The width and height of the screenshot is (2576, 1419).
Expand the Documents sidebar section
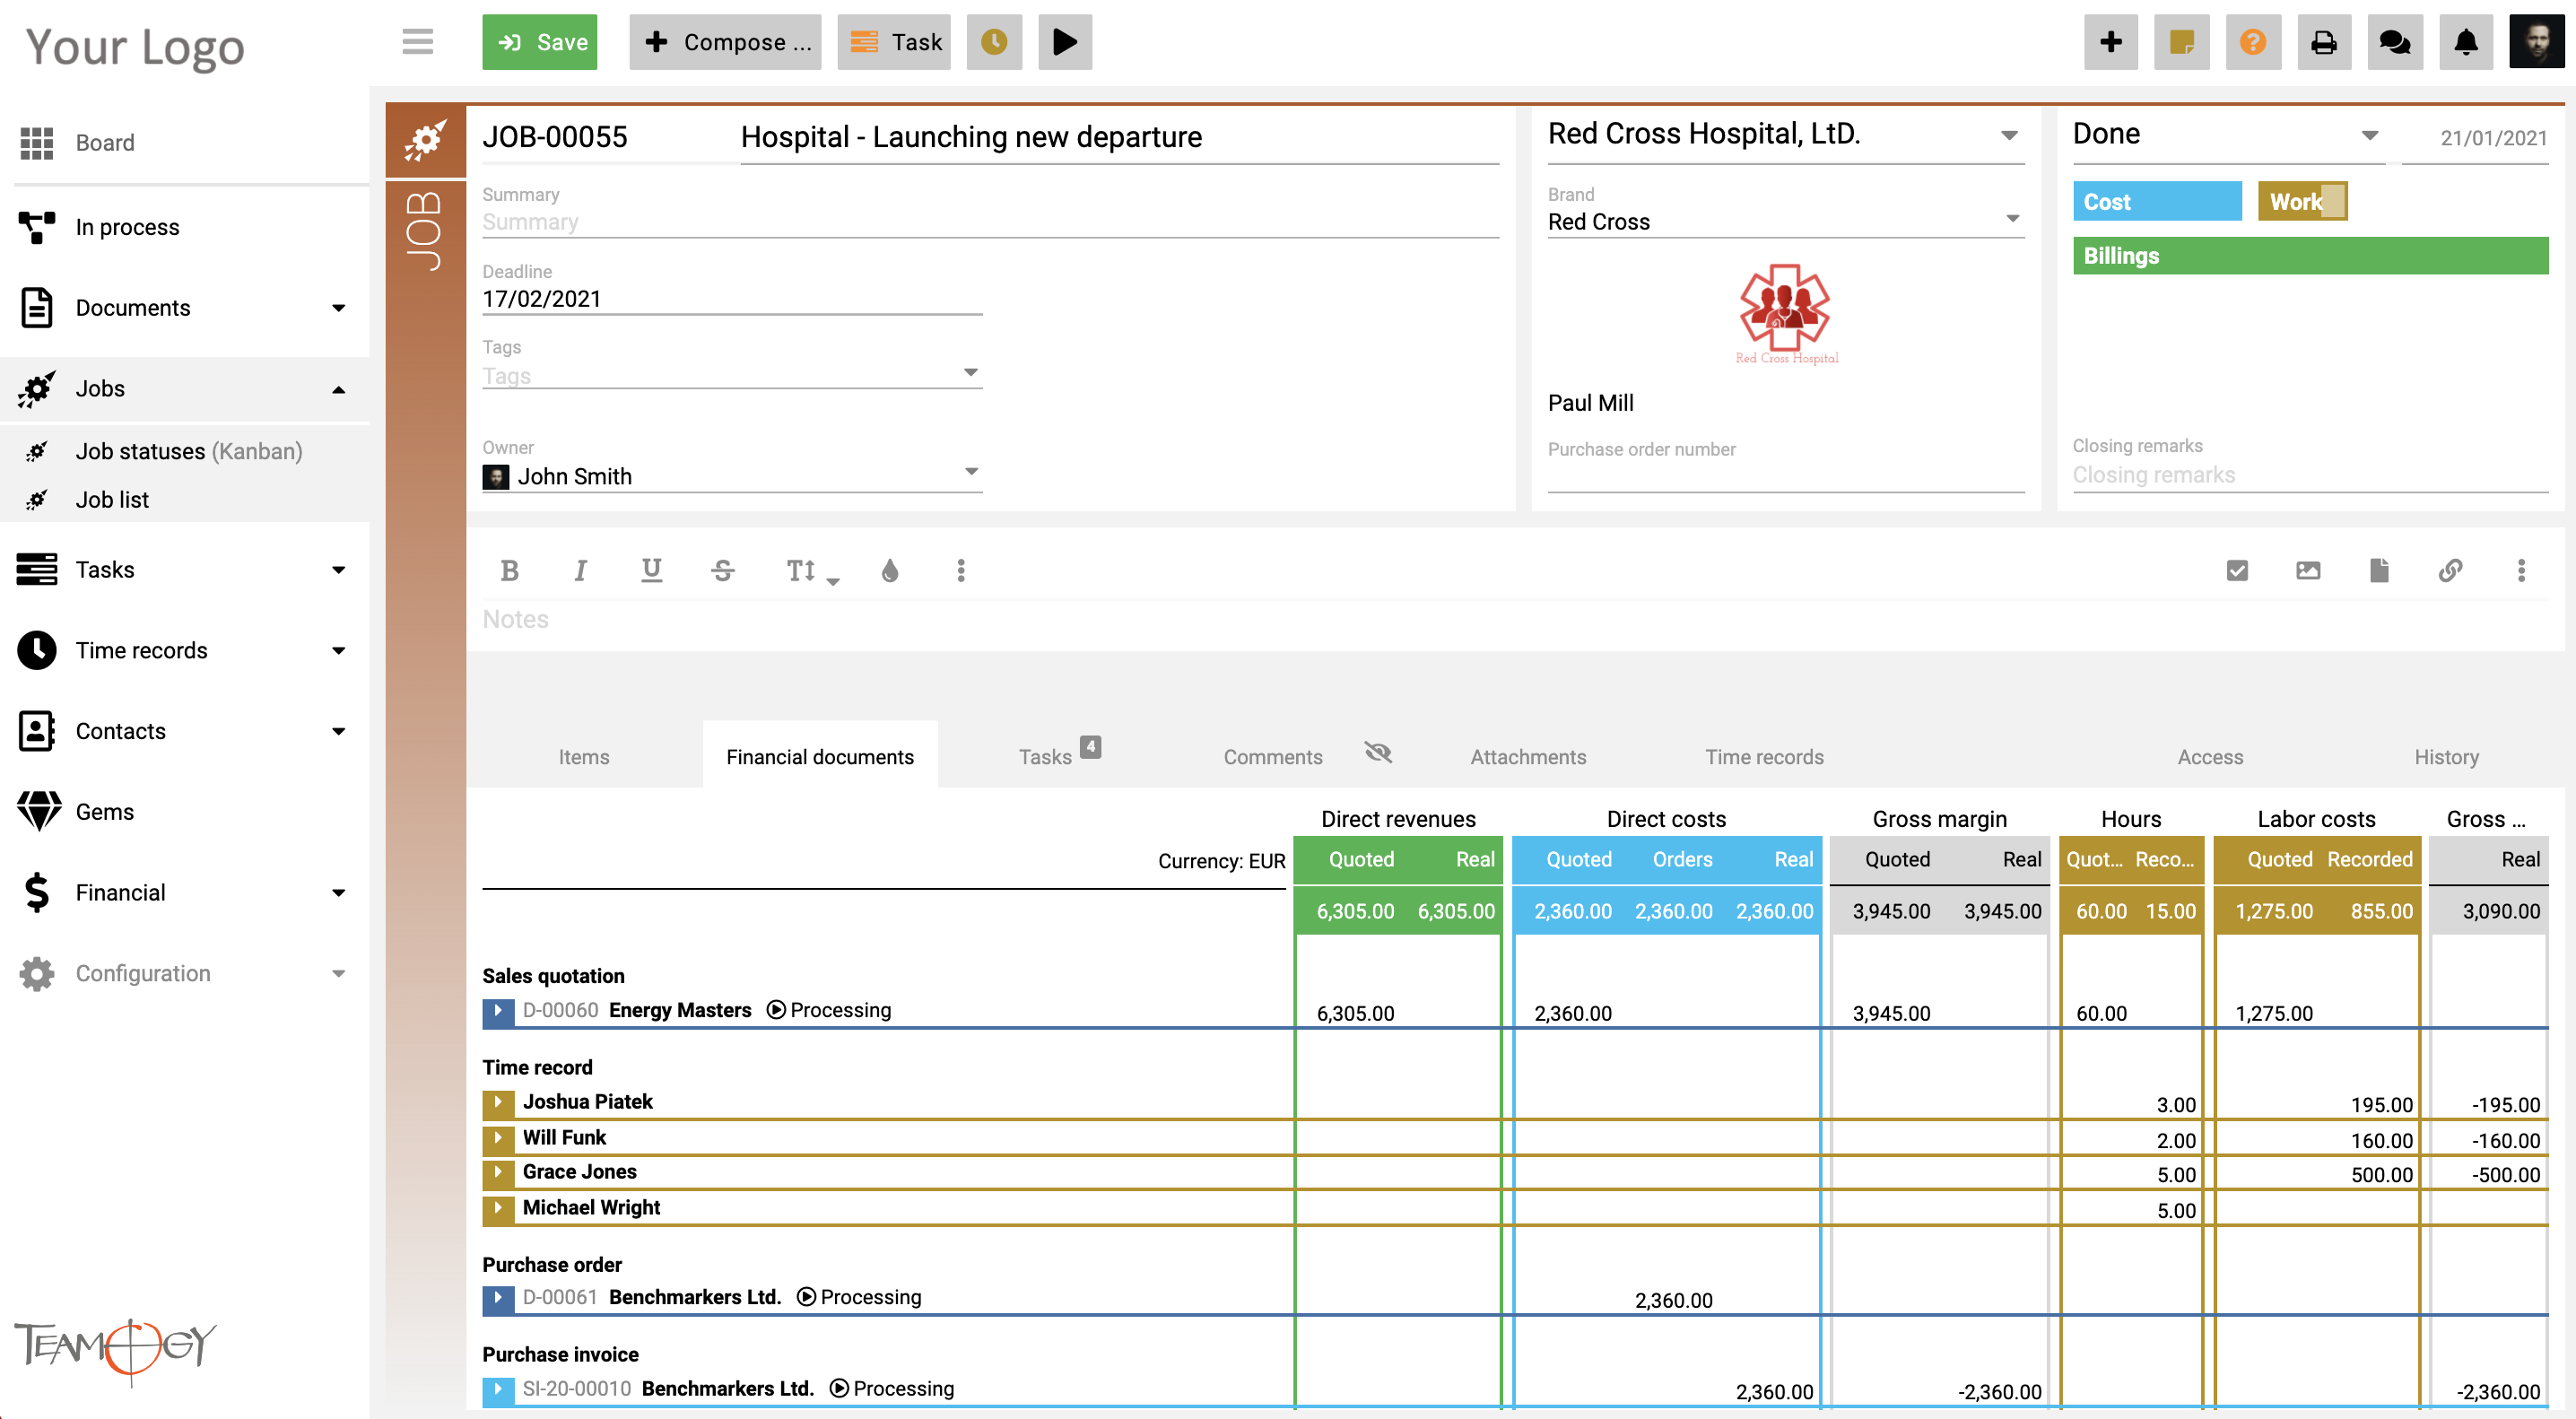[x=185, y=307]
